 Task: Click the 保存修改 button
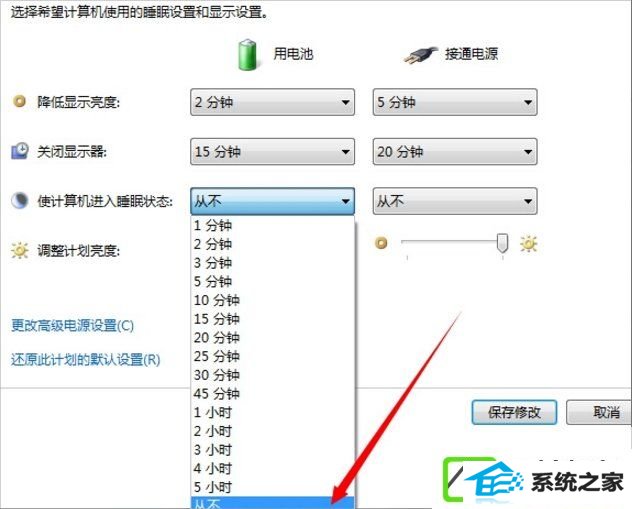514,412
